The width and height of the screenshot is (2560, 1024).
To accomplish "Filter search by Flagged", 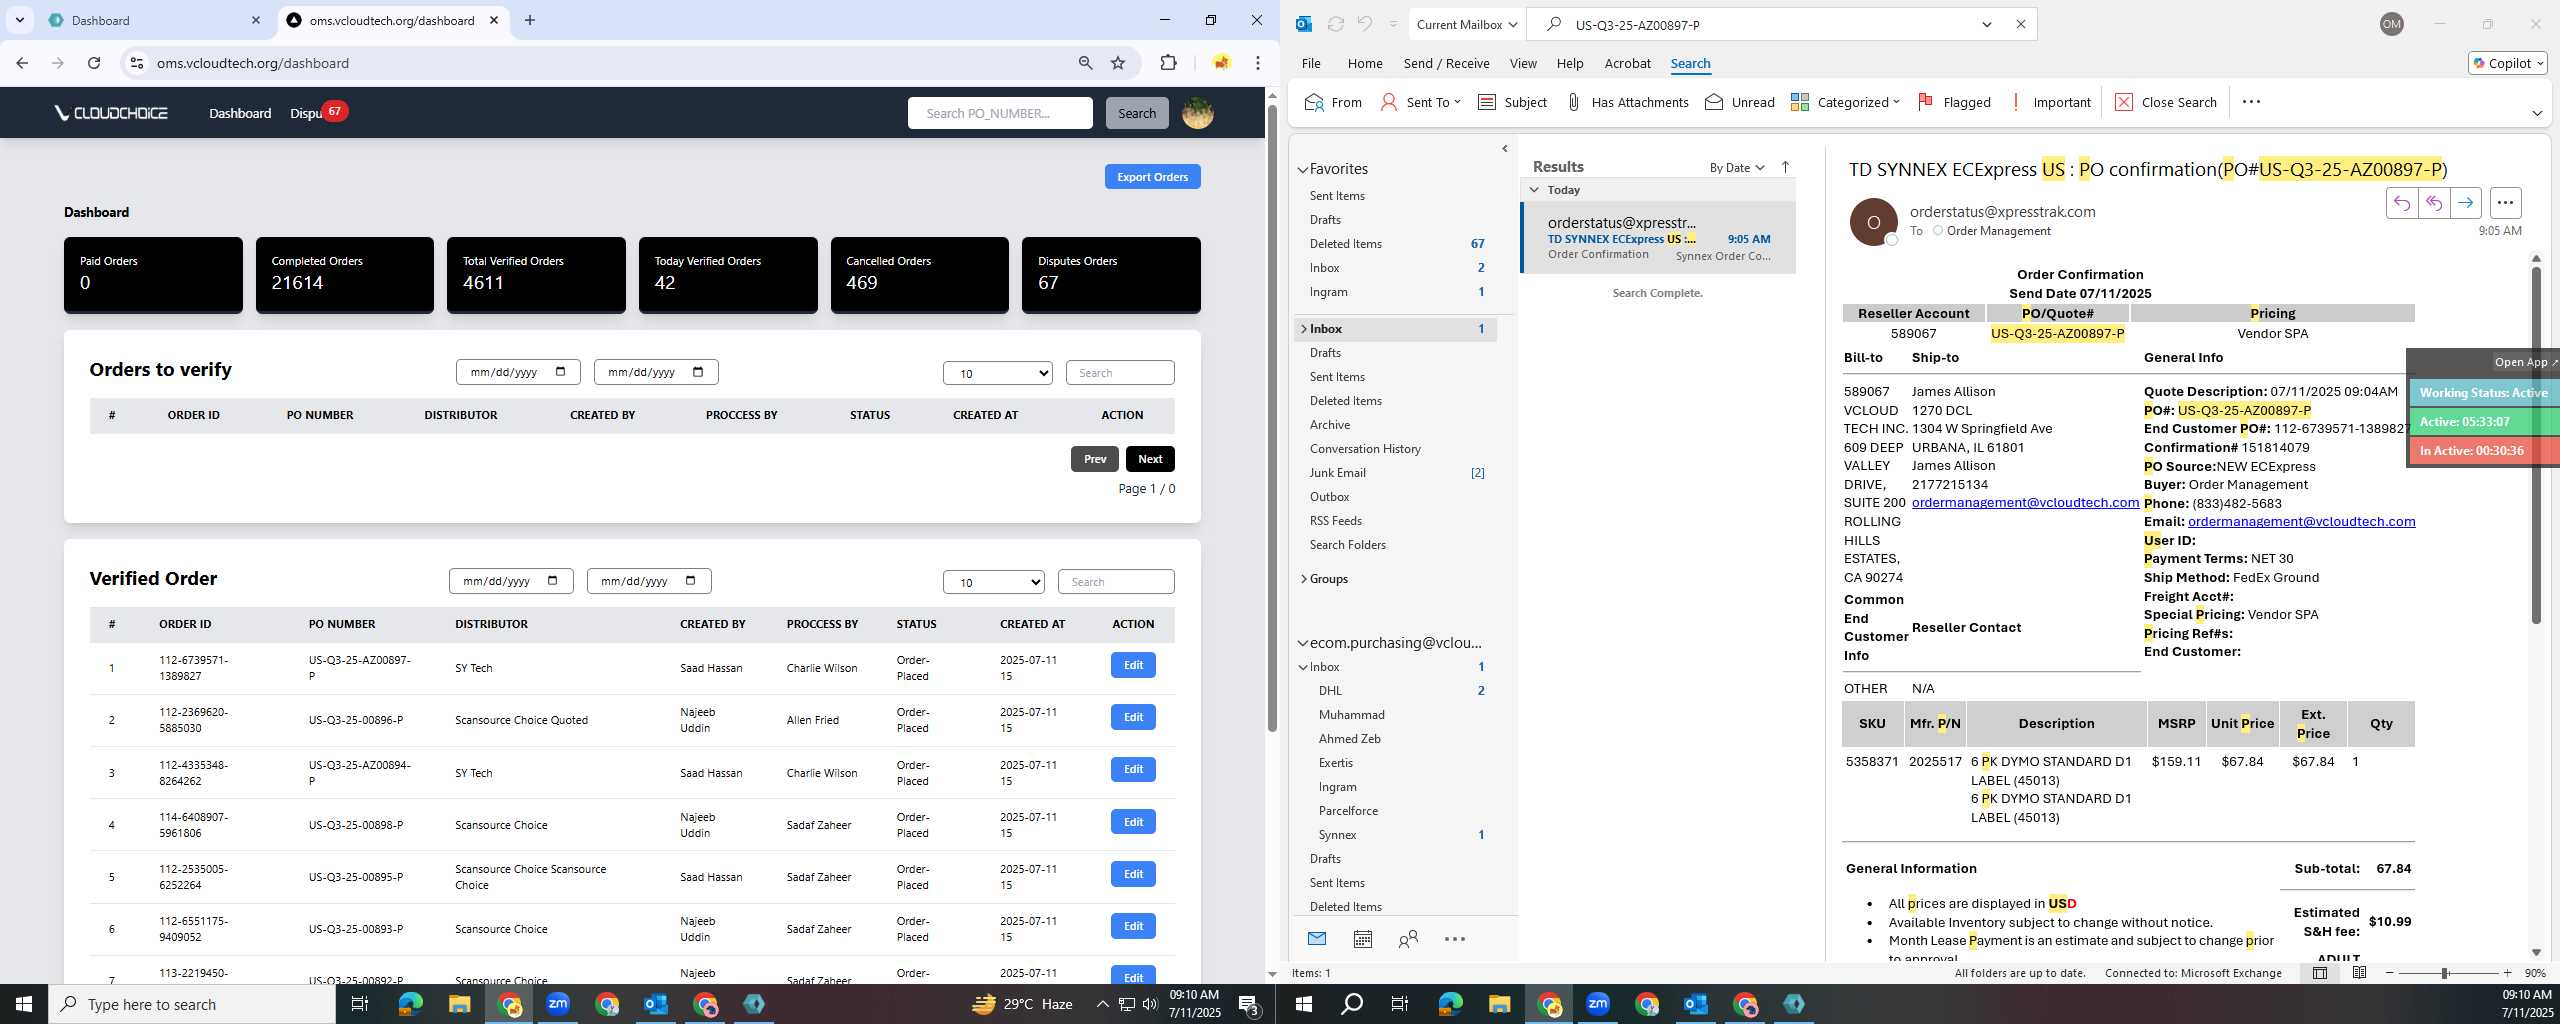I will coord(1954,102).
